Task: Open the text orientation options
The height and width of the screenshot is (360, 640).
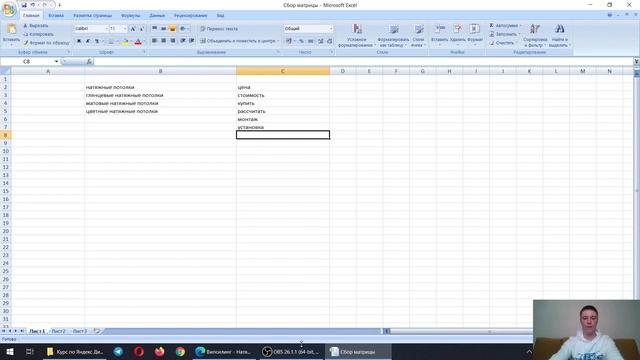Action: [184, 29]
